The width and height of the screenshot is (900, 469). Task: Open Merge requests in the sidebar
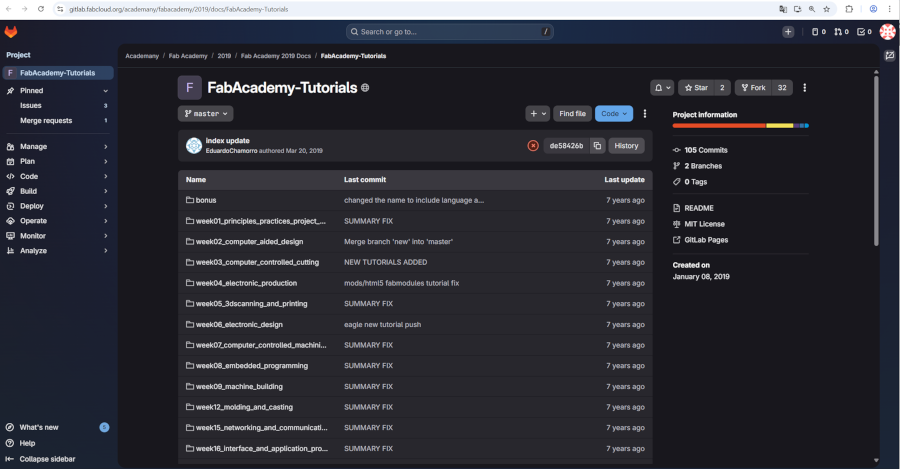coord(57,121)
